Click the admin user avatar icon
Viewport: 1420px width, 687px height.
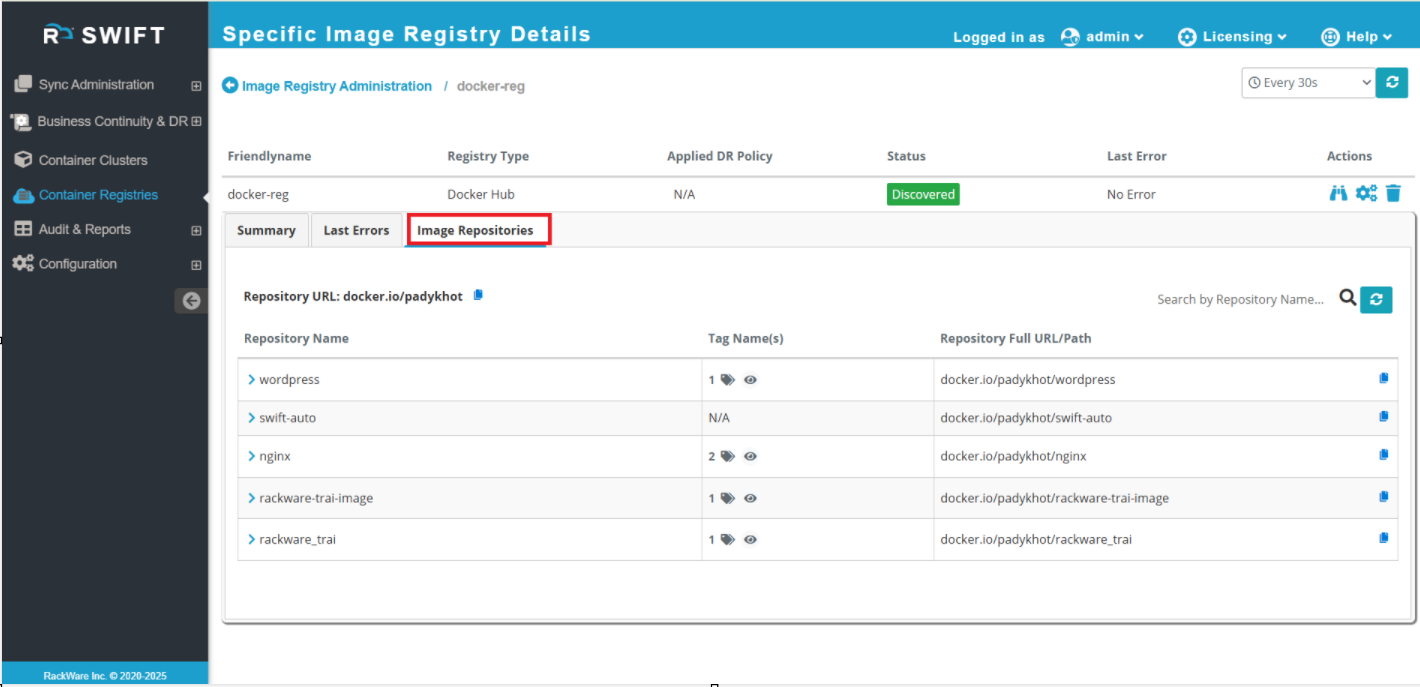pos(1070,37)
